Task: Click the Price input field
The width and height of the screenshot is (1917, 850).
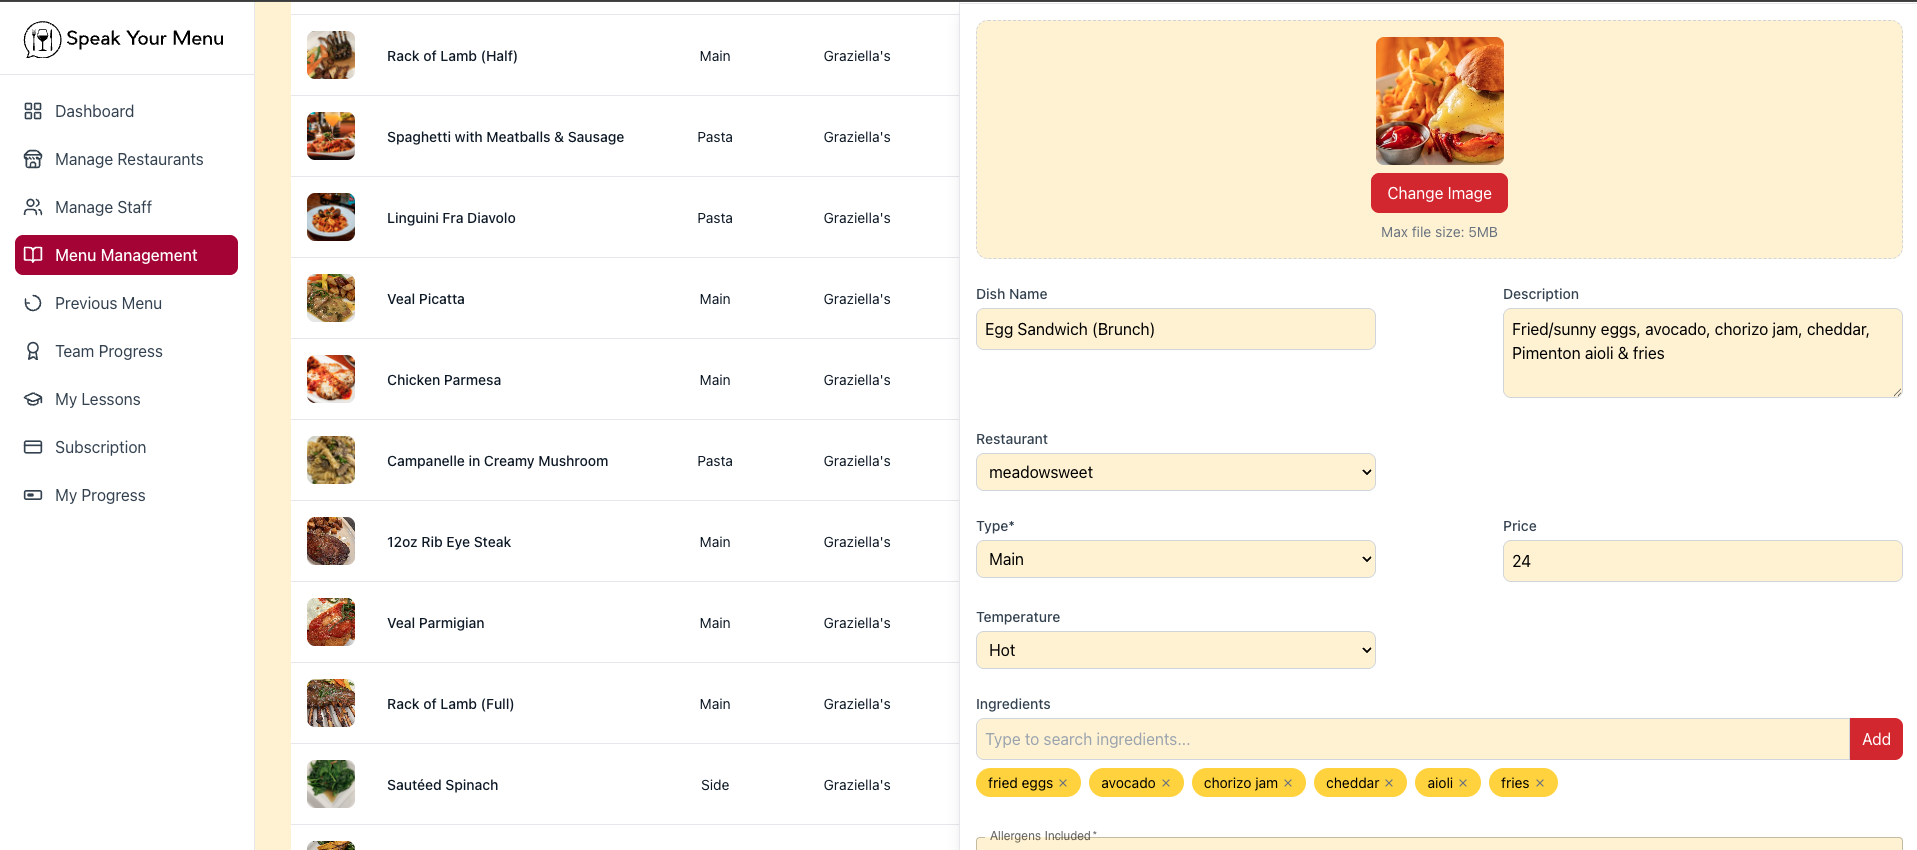Action: 1702,561
